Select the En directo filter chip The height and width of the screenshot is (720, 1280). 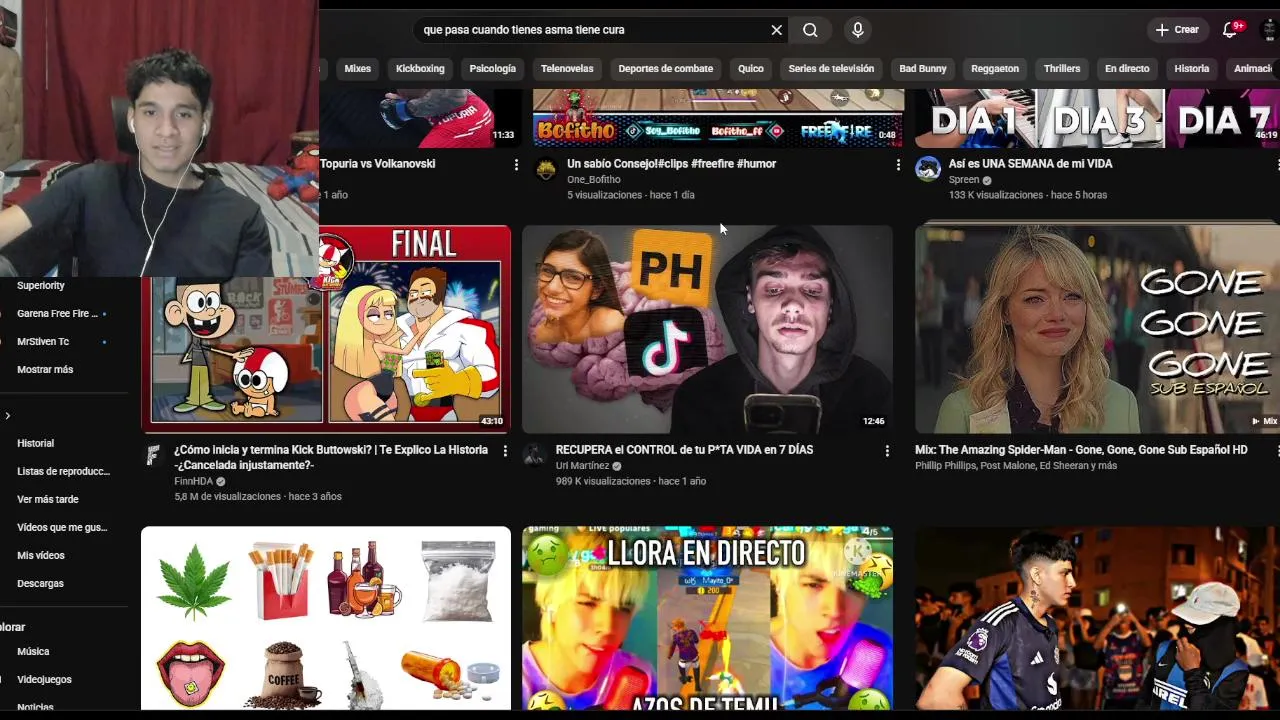[x=1127, y=69]
